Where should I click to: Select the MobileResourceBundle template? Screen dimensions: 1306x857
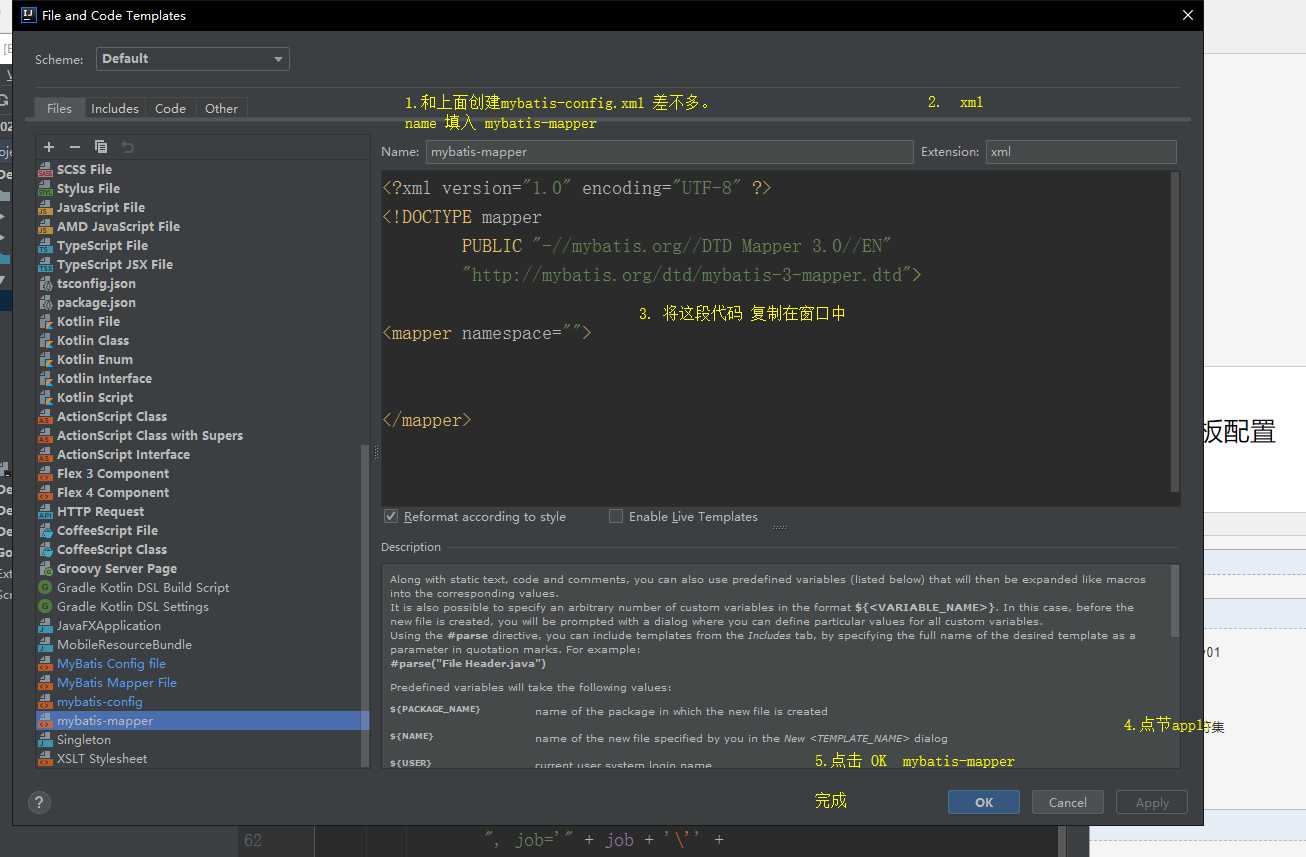[203, 645]
